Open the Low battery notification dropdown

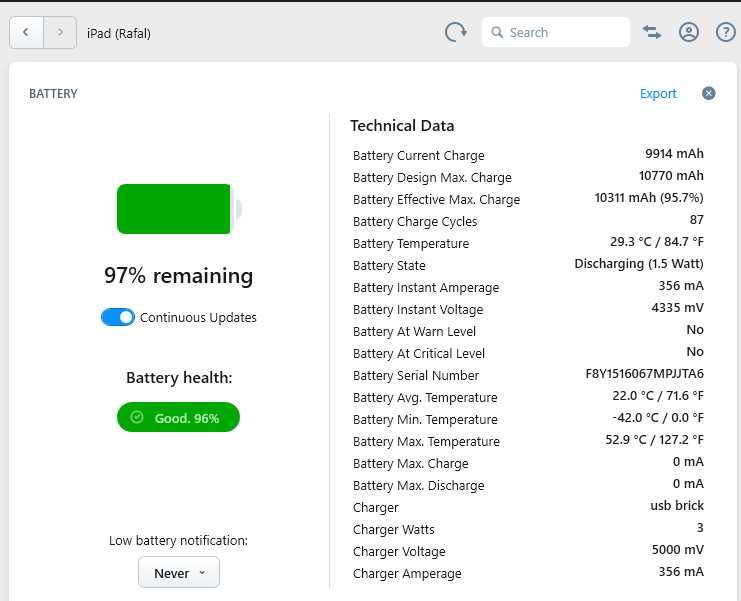[x=179, y=573]
